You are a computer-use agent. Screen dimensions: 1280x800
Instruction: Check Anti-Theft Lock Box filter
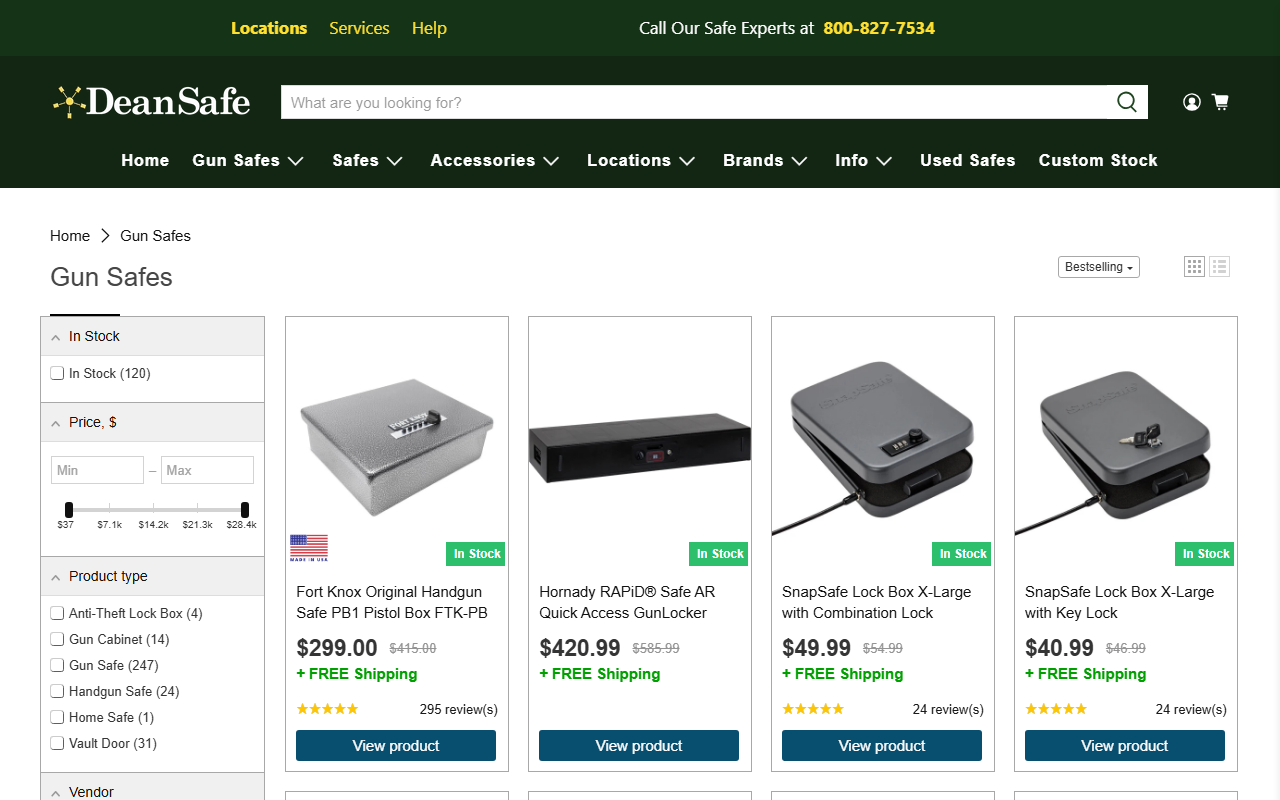click(x=57, y=613)
